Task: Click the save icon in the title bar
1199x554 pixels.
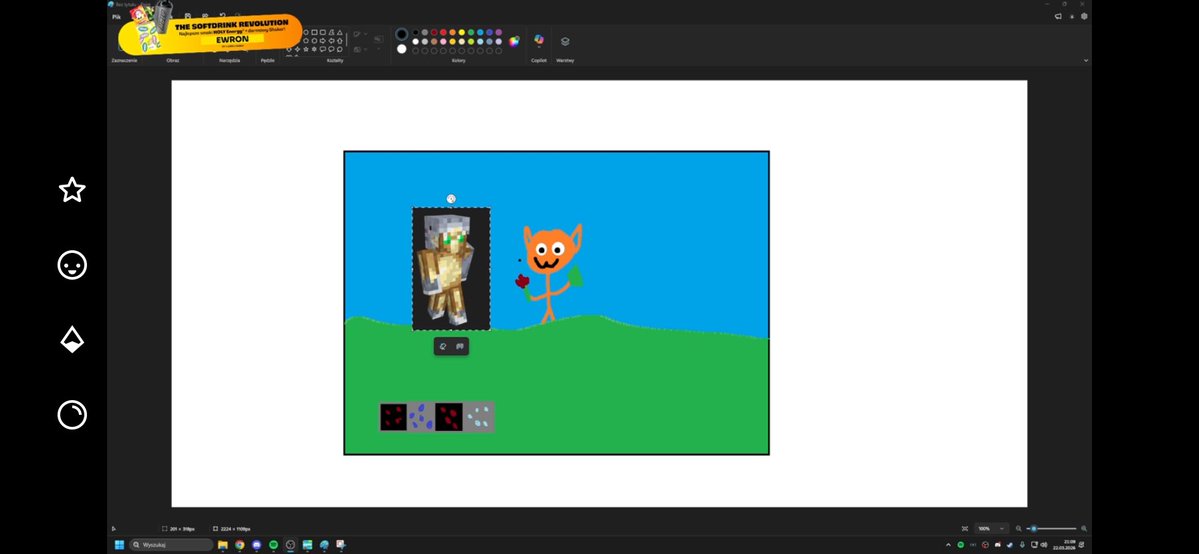Action: click(187, 15)
